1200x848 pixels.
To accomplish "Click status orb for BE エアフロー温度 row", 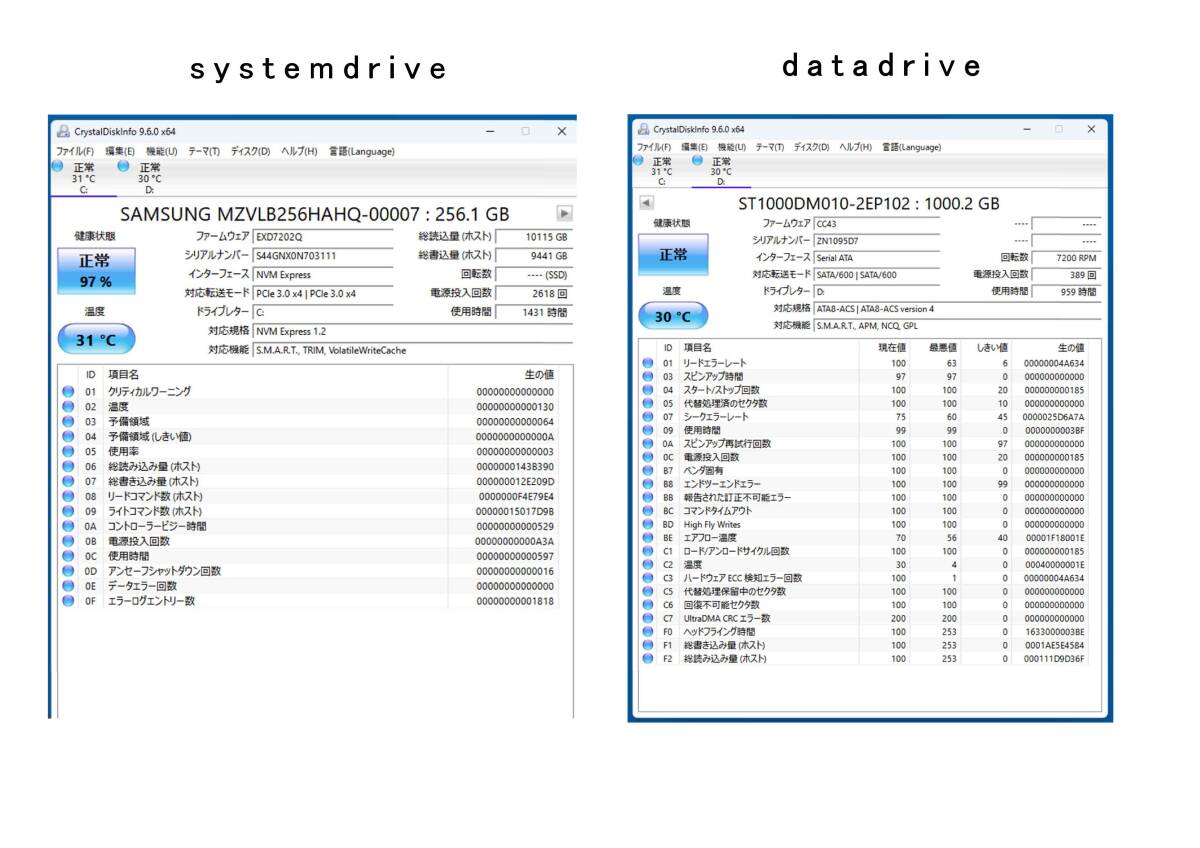I will pyautogui.click(x=648, y=538).
